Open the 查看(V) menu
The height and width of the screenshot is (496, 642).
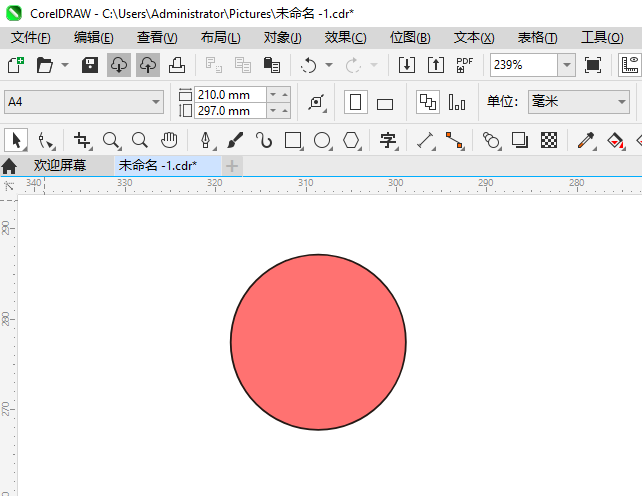[x=157, y=38]
